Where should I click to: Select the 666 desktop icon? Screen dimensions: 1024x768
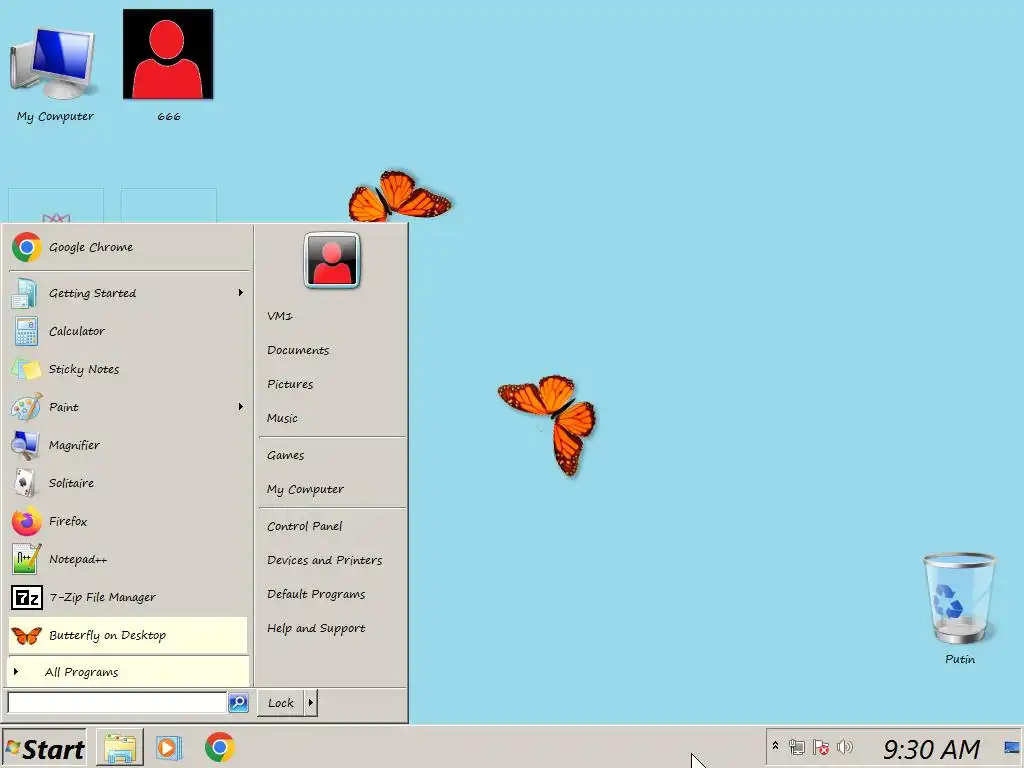click(168, 66)
